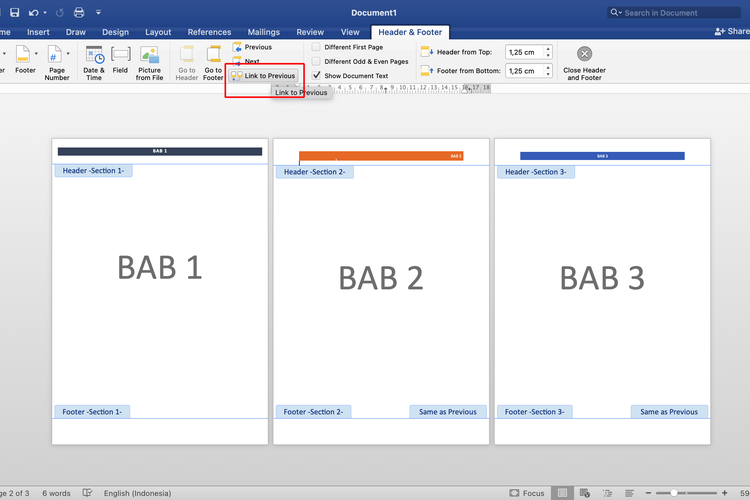This screenshot has height=500, width=750.
Task: Click the BAB 1 header banner
Action: point(160,151)
